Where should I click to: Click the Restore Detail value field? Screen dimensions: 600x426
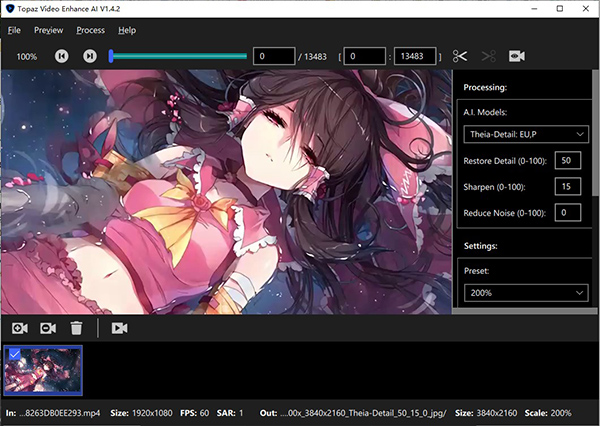568,160
